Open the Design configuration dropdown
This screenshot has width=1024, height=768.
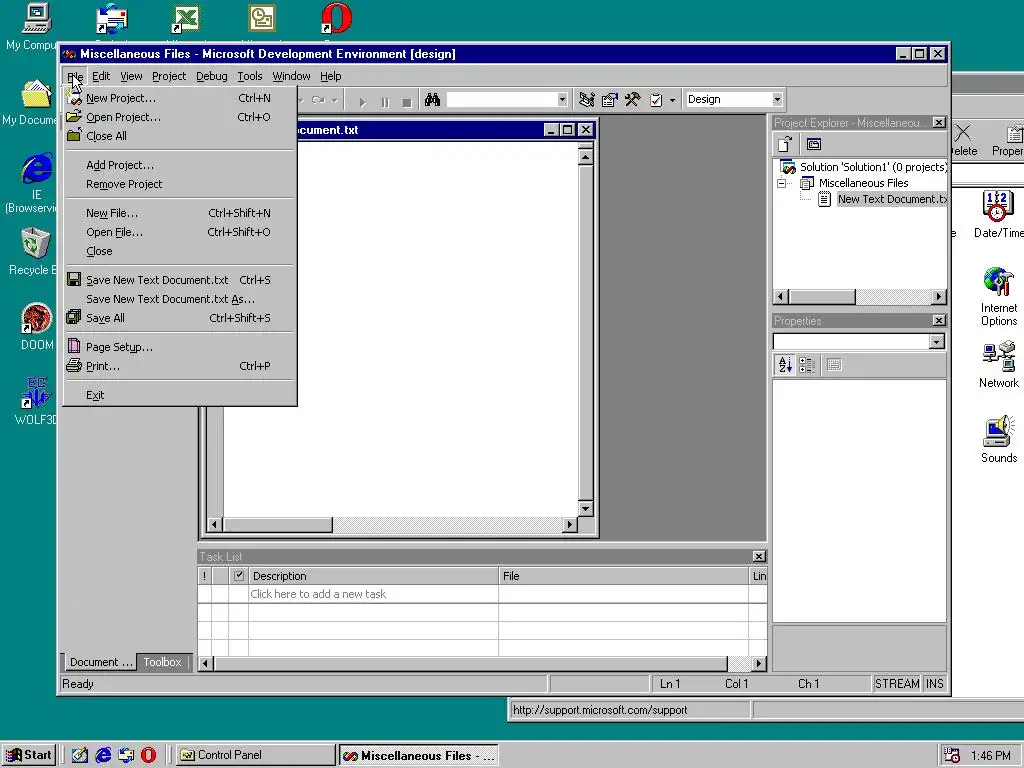[x=776, y=99]
